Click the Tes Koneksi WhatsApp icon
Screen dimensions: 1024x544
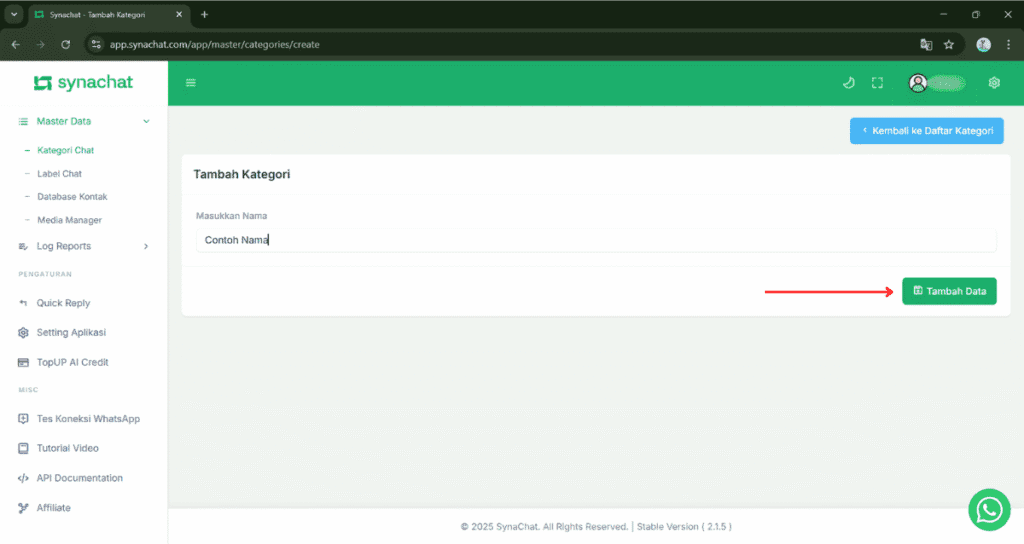(x=24, y=419)
